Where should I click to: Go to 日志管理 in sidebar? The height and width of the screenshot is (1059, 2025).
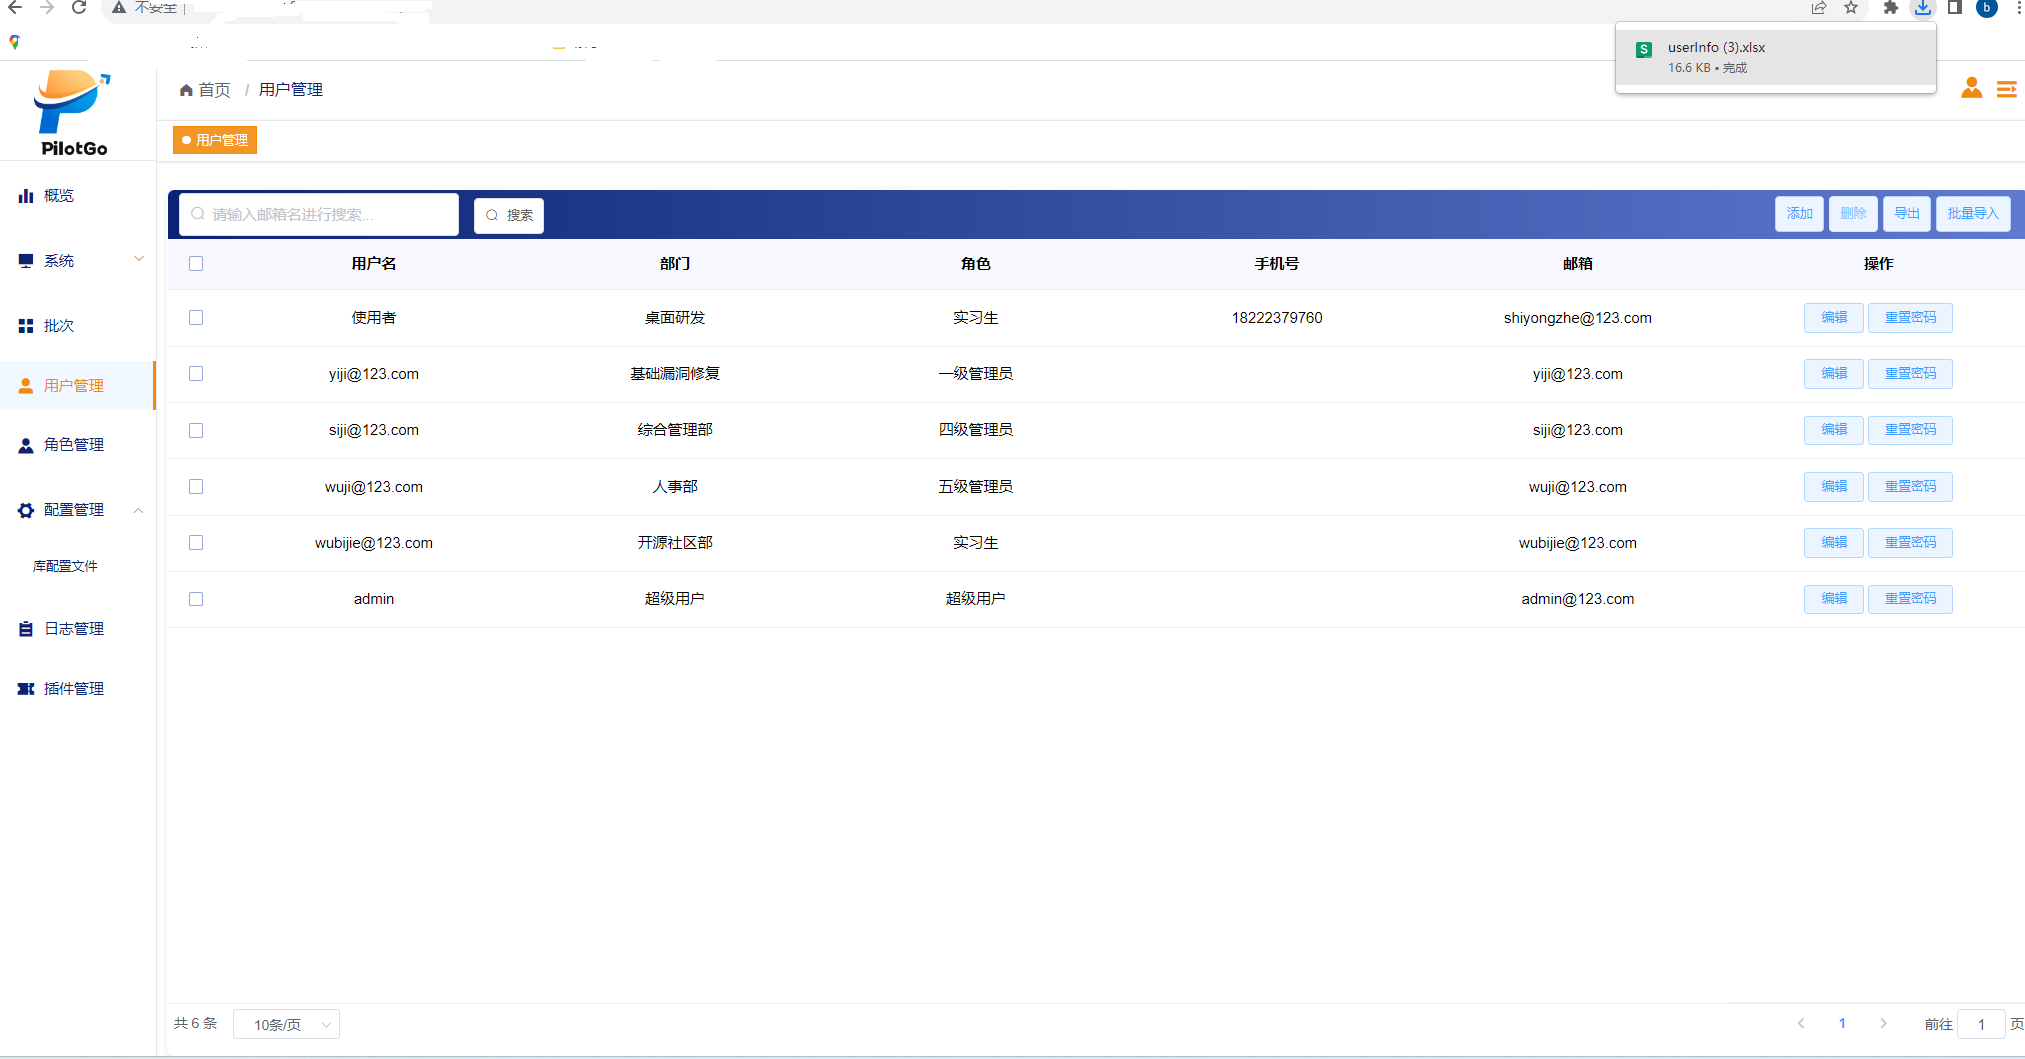74,629
